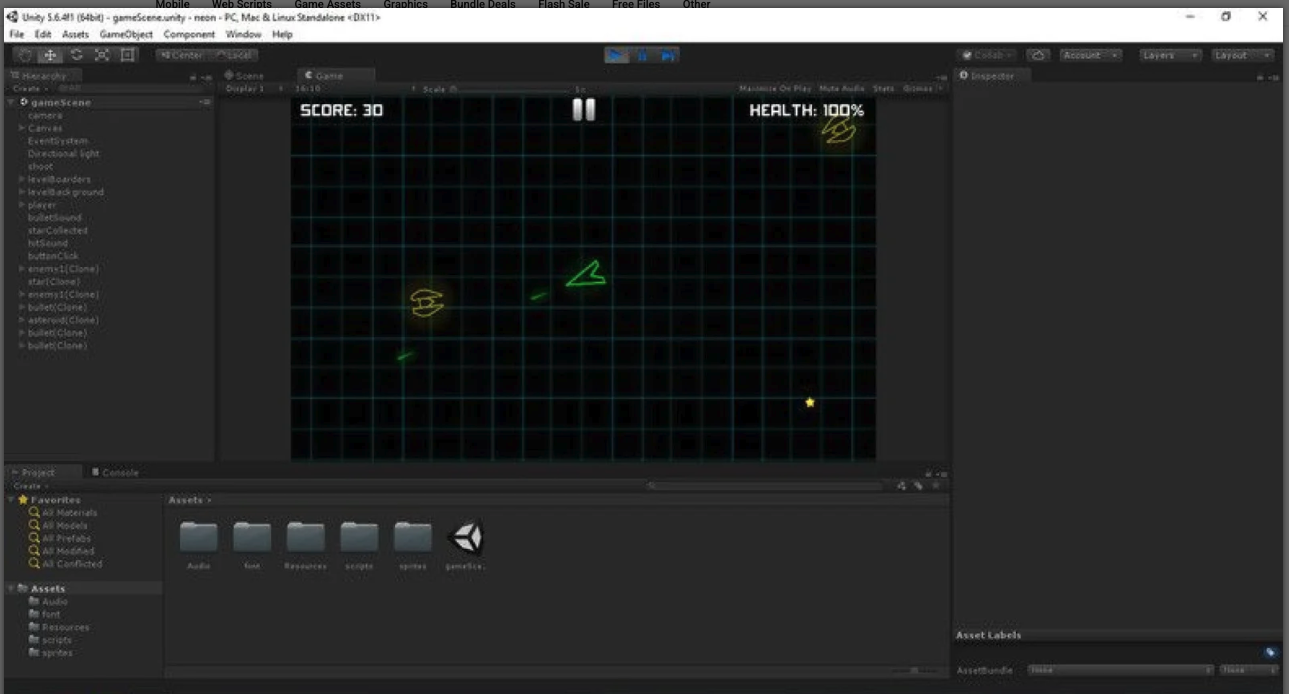Image resolution: width=1289 pixels, height=694 pixels.
Task: Toggle the Stats overlay
Action: [x=883, y=88]
